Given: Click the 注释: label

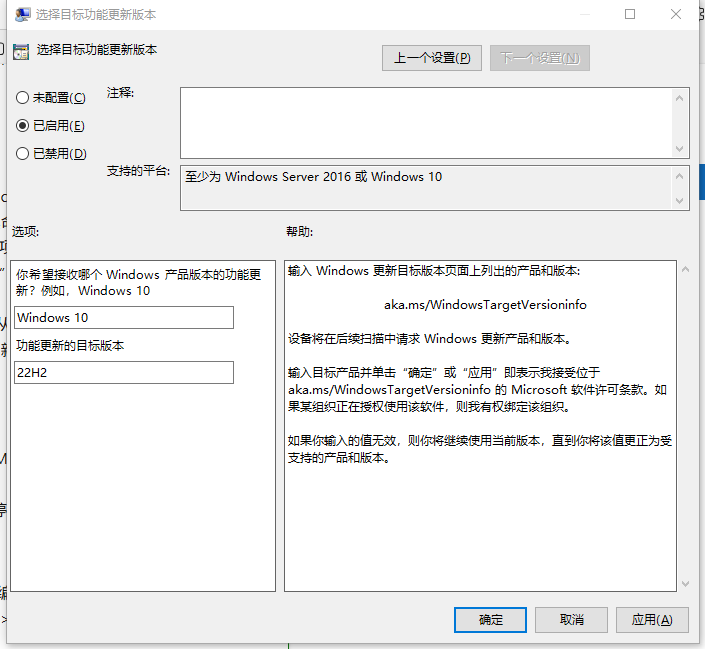Looking at the screenshot, I should coord(120,93).
